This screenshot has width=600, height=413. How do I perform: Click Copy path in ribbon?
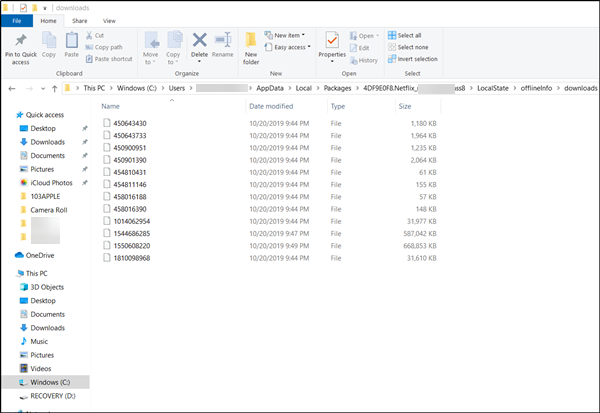[104, 47]
